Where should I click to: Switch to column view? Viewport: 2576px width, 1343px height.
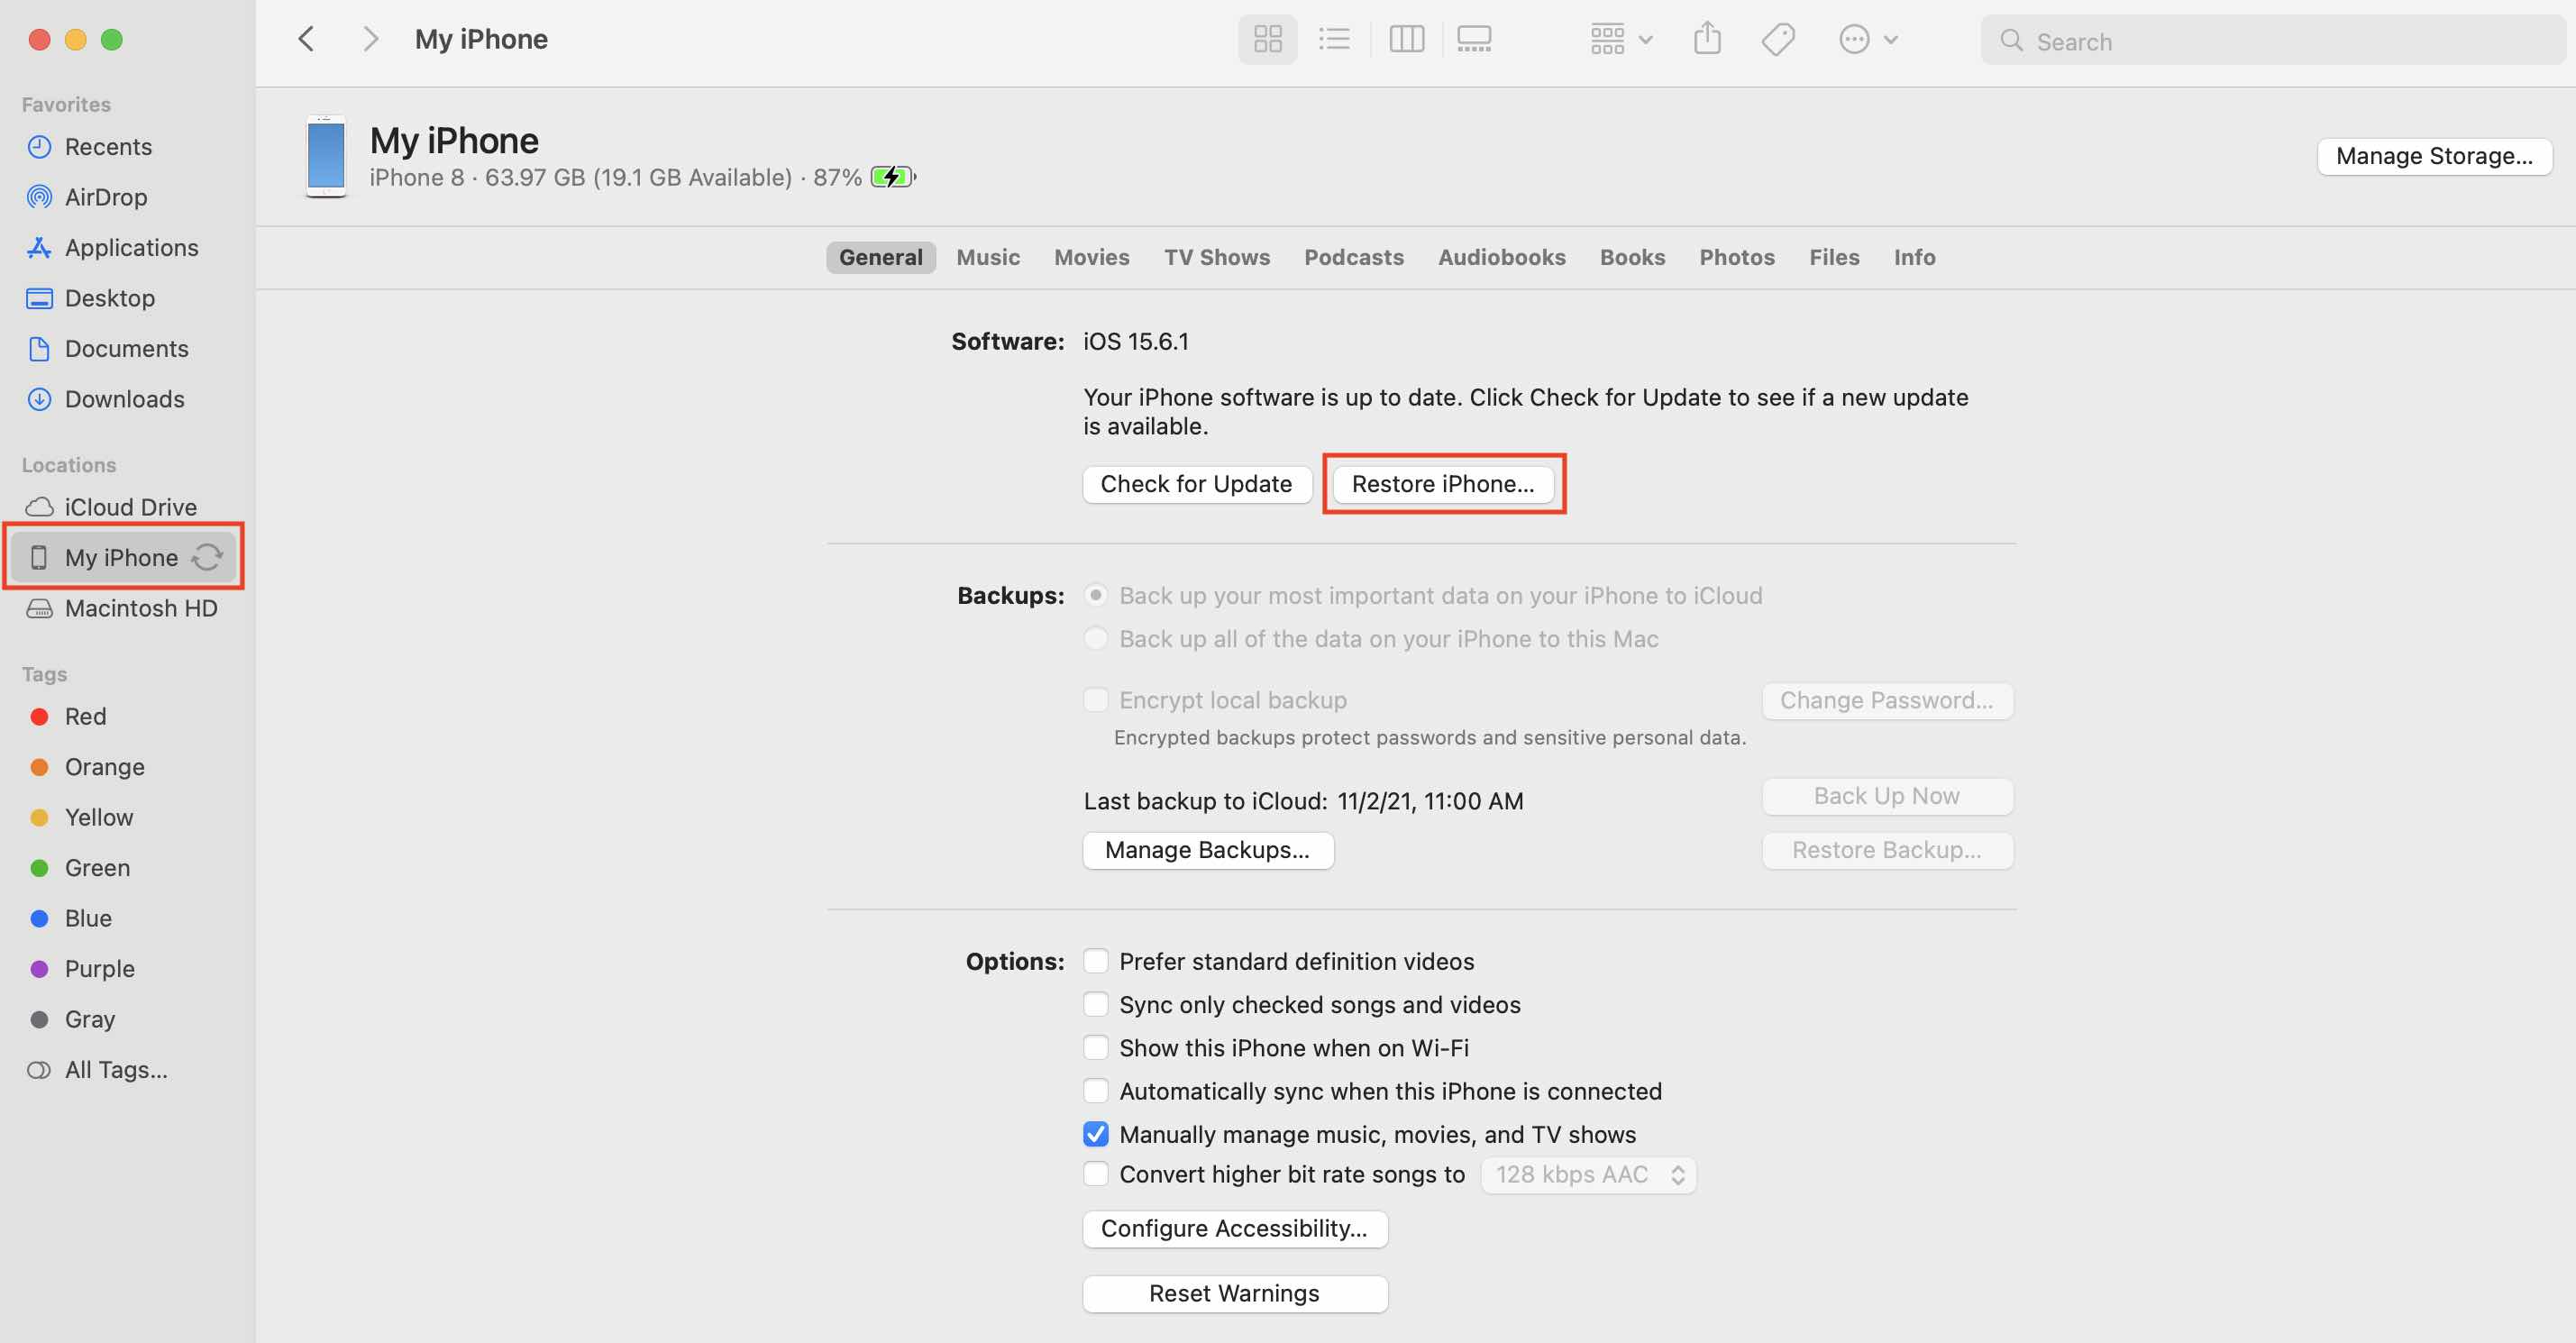(x=1406, y=39)
